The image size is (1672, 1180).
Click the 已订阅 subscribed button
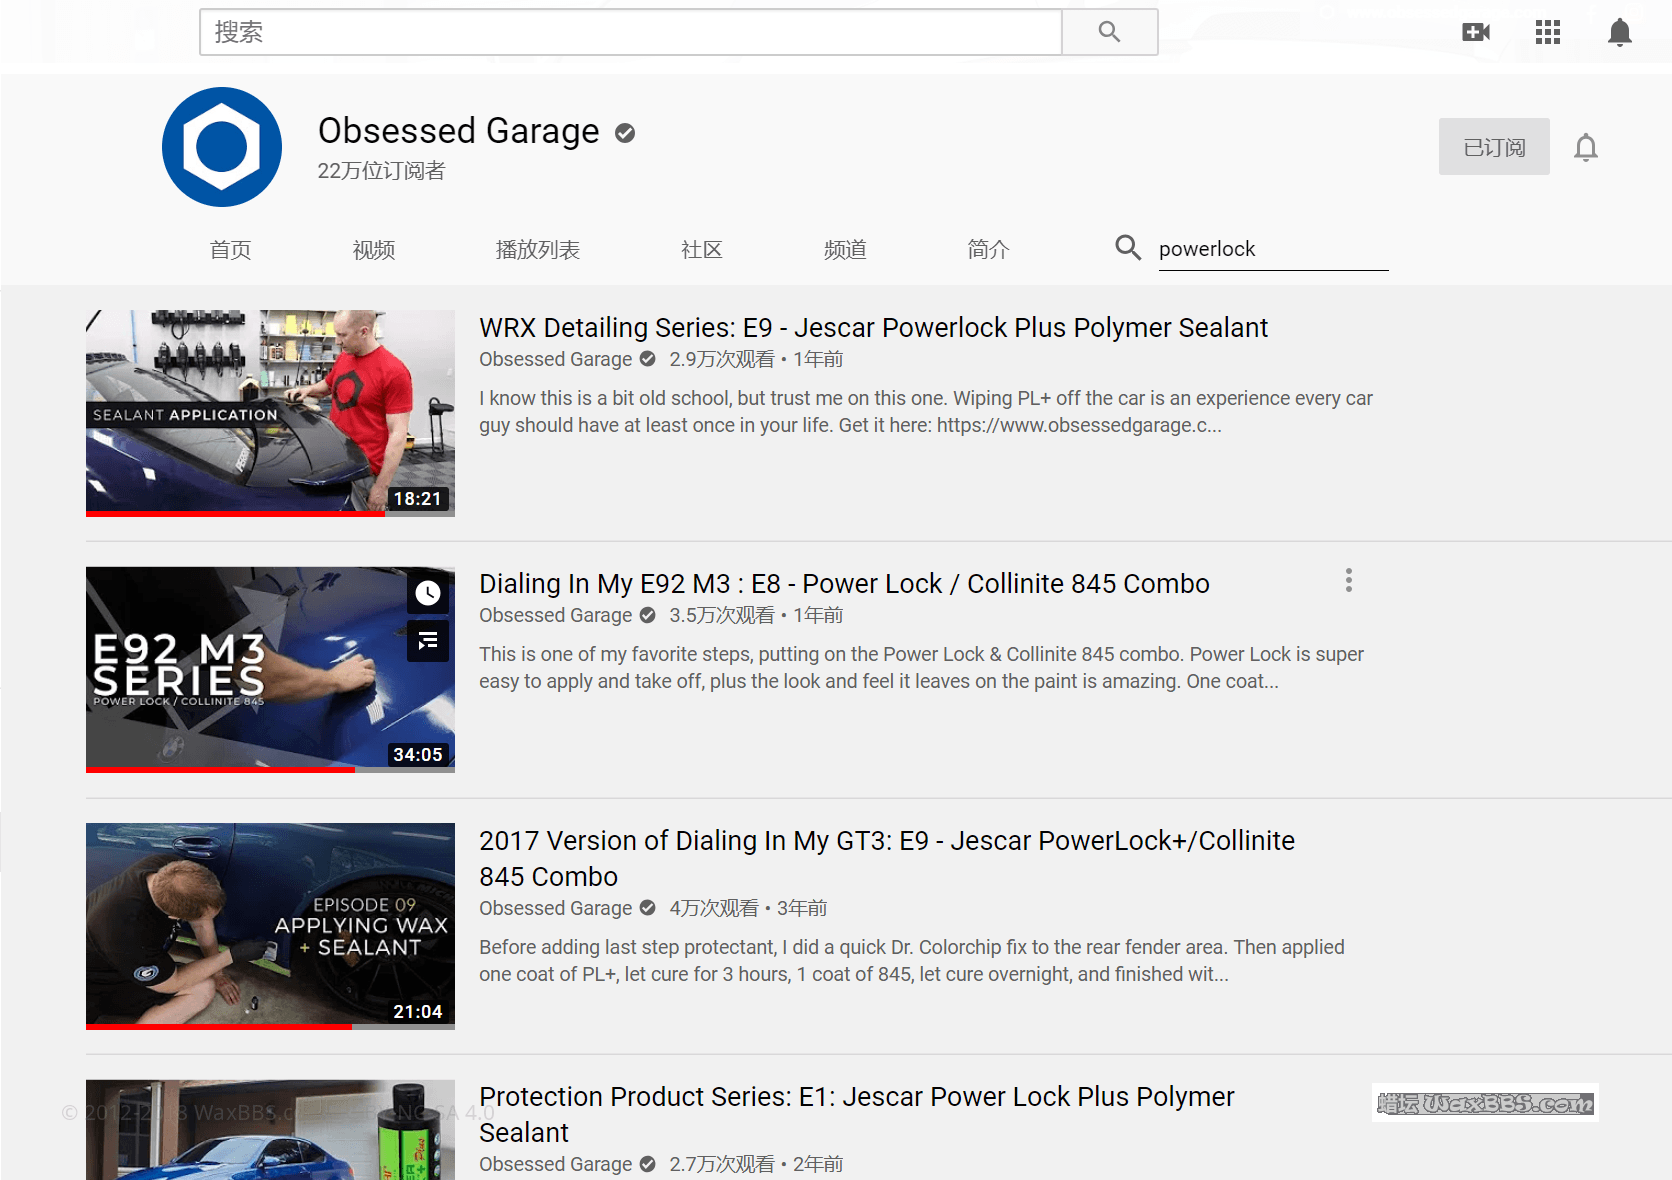point(1493,147)
